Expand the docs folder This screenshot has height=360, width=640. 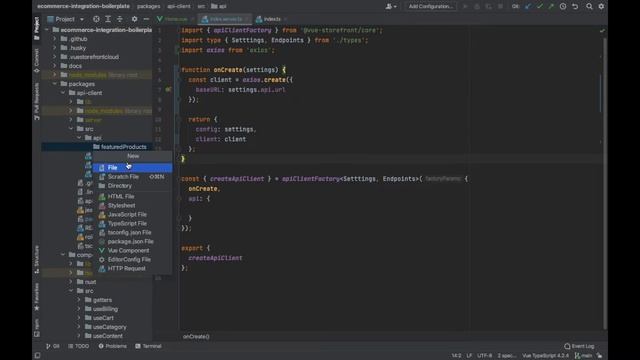(x=55, y=66)
